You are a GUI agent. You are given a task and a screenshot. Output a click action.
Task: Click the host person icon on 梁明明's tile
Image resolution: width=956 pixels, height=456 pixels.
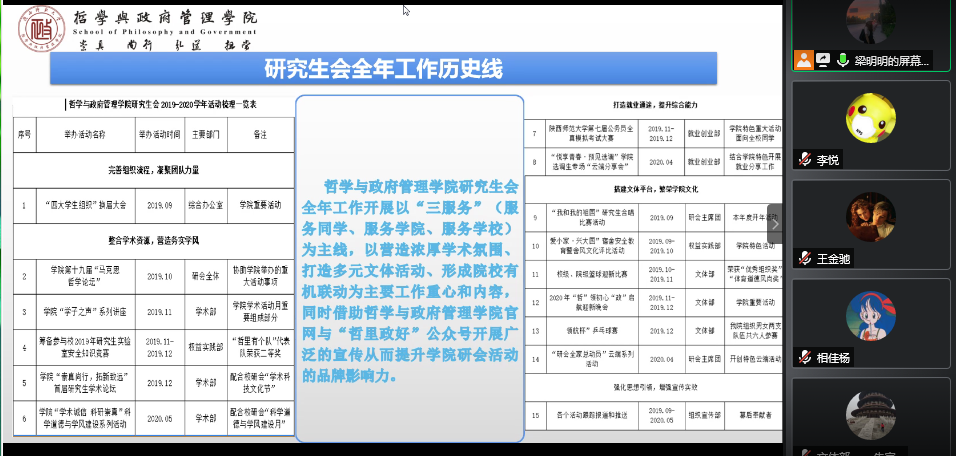pos(804,60)
